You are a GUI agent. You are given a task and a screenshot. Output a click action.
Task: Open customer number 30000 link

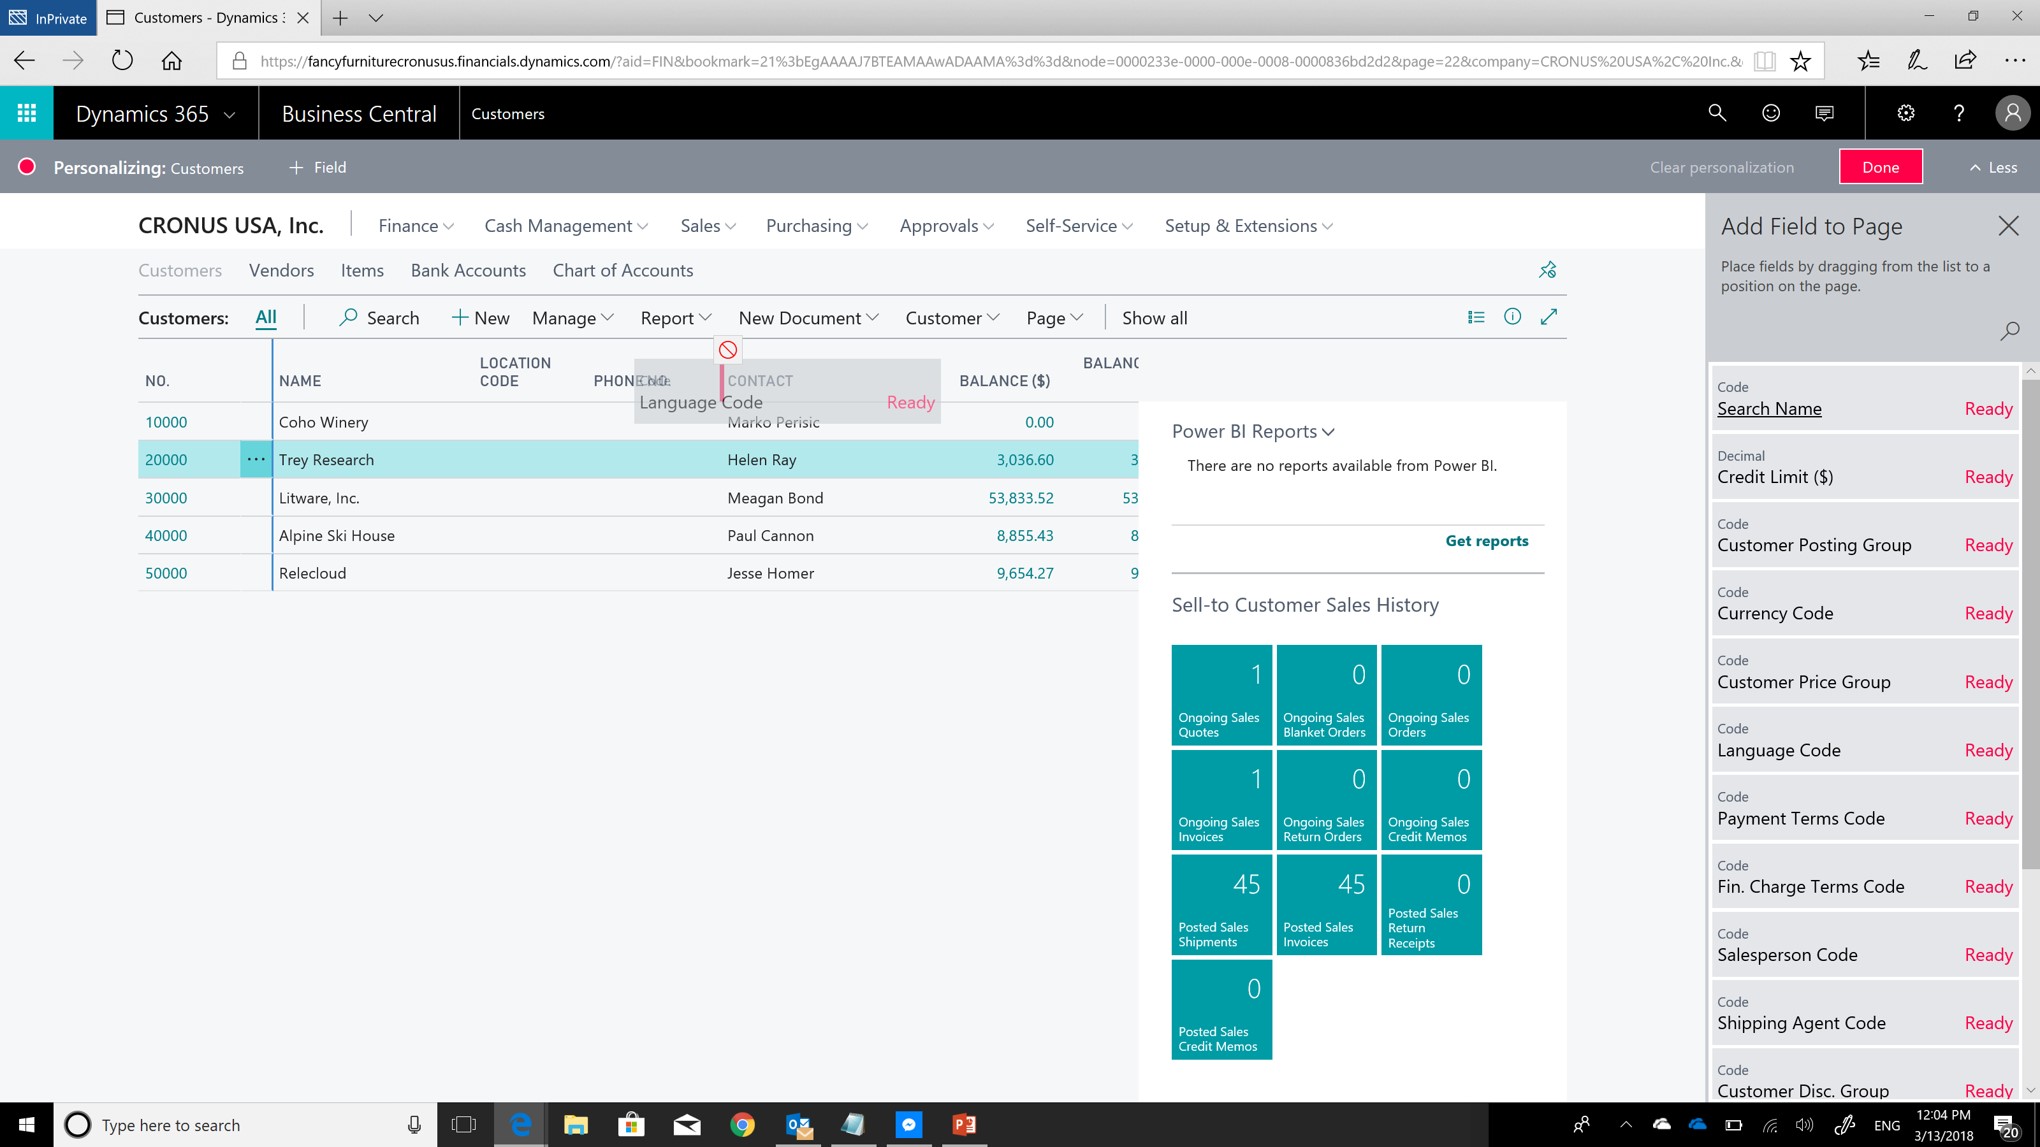tap(166, 498)
